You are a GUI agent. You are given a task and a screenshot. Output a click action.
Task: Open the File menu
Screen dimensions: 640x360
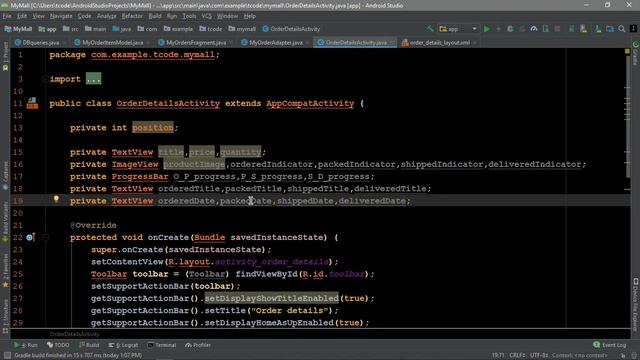point(7,16)
